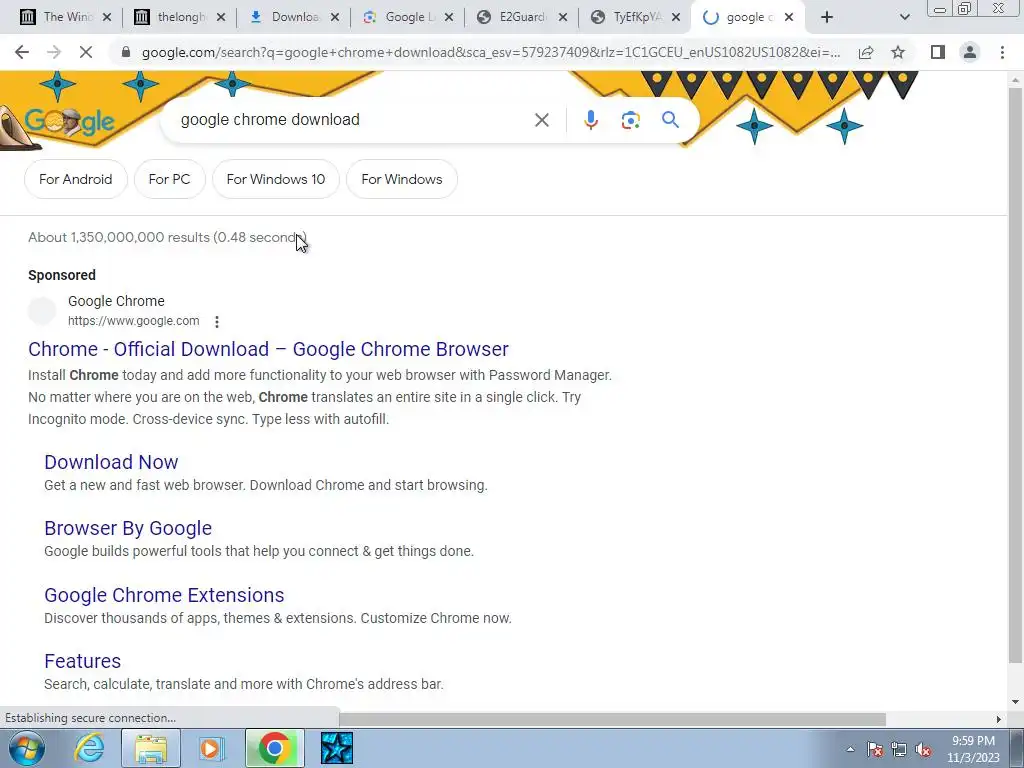
Task: Expand the tab search dropdown
Action: click(904, 18)
